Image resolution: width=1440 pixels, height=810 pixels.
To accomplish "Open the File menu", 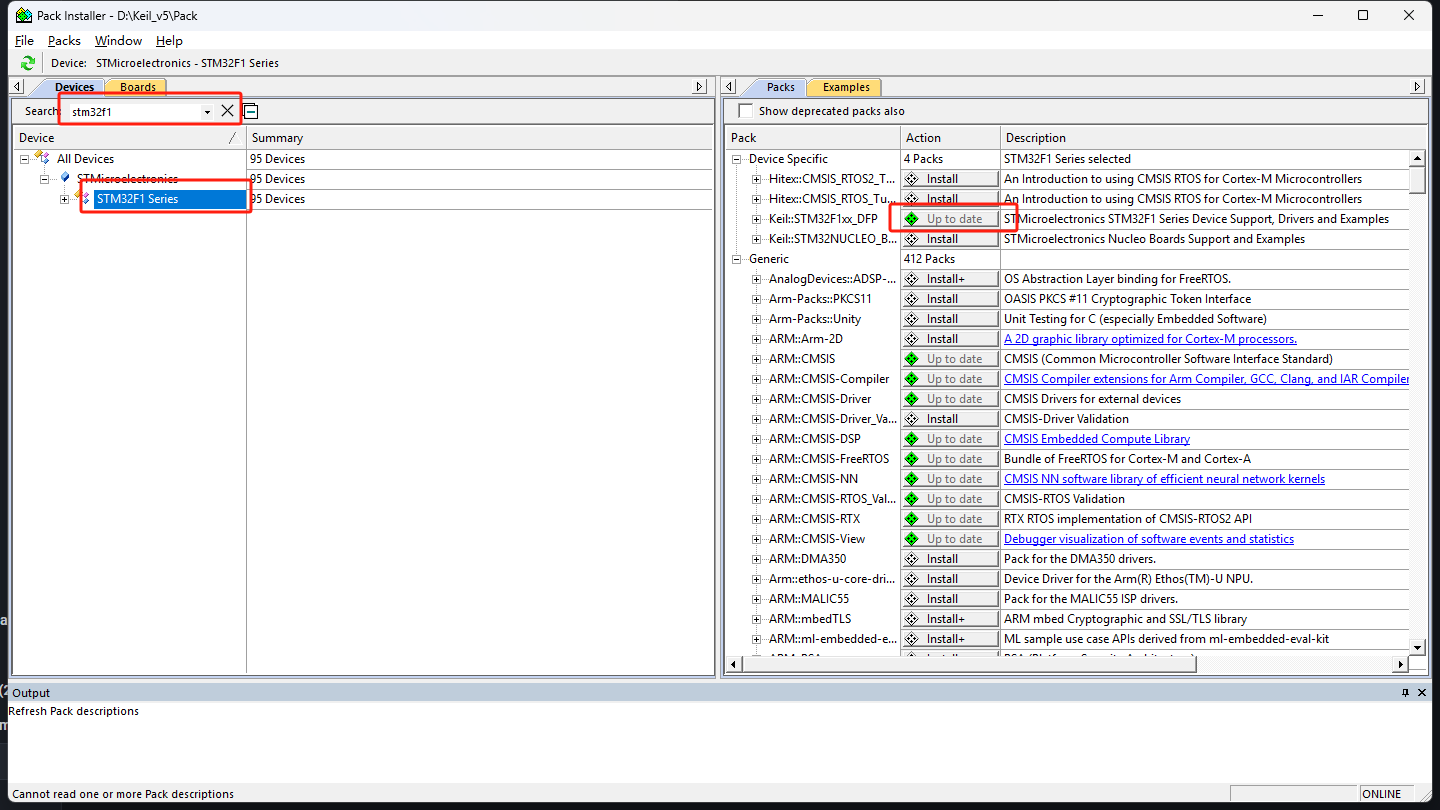I will pos(24,41).
